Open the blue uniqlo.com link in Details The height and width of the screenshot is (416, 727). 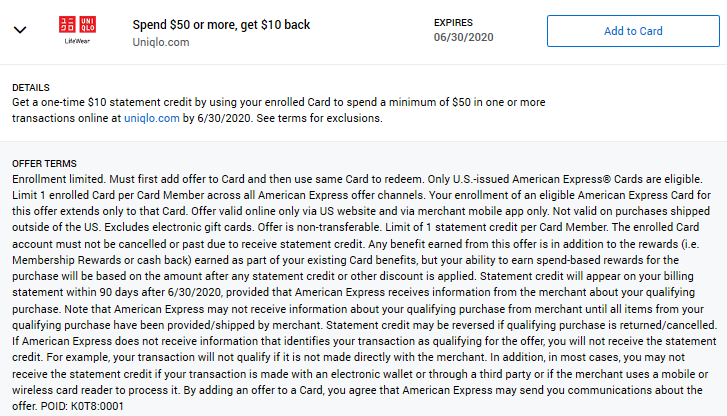coord(152,118)
